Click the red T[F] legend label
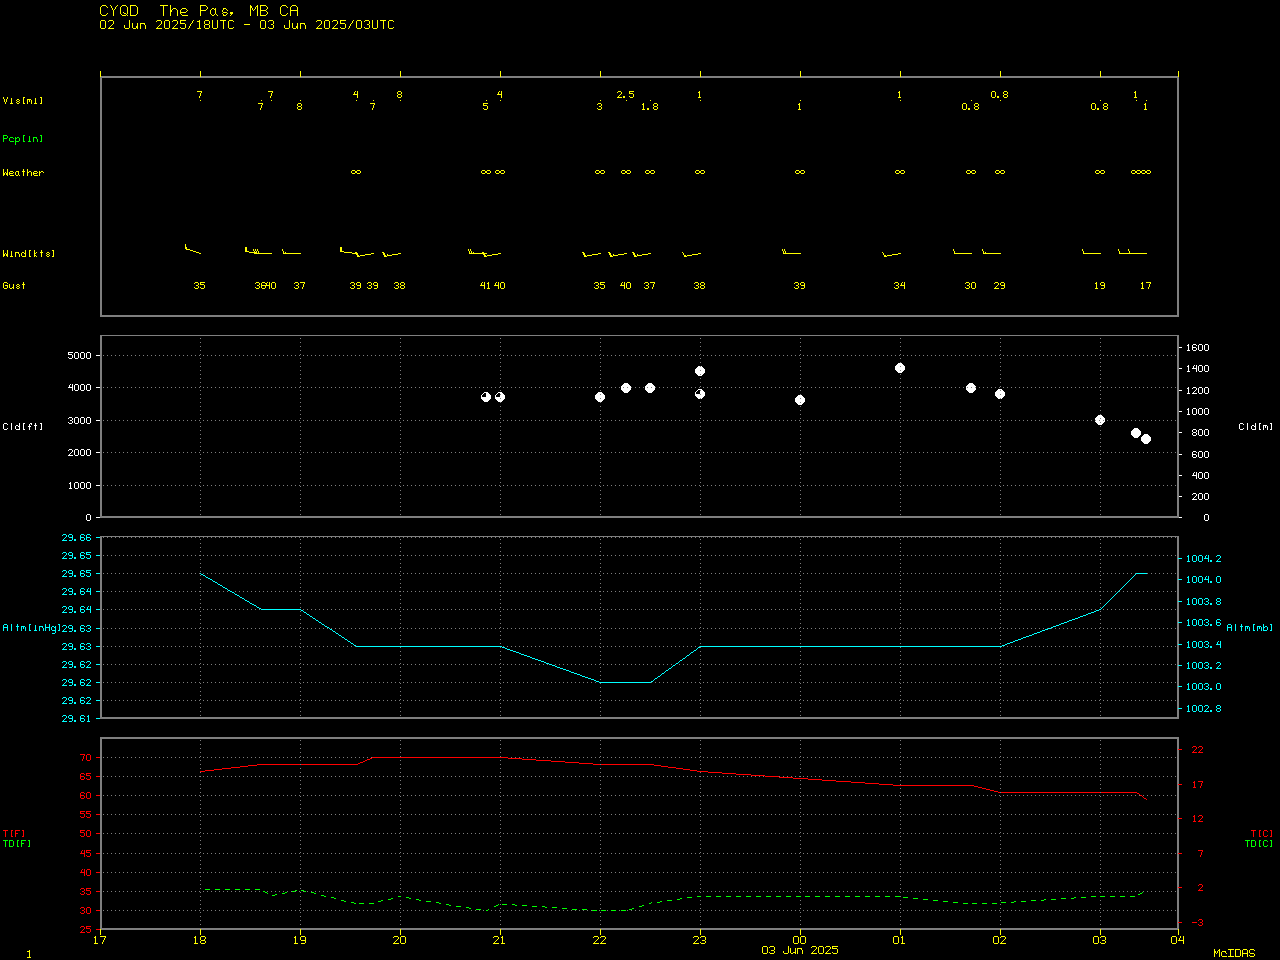The image size is (1280, 960). 14,833
